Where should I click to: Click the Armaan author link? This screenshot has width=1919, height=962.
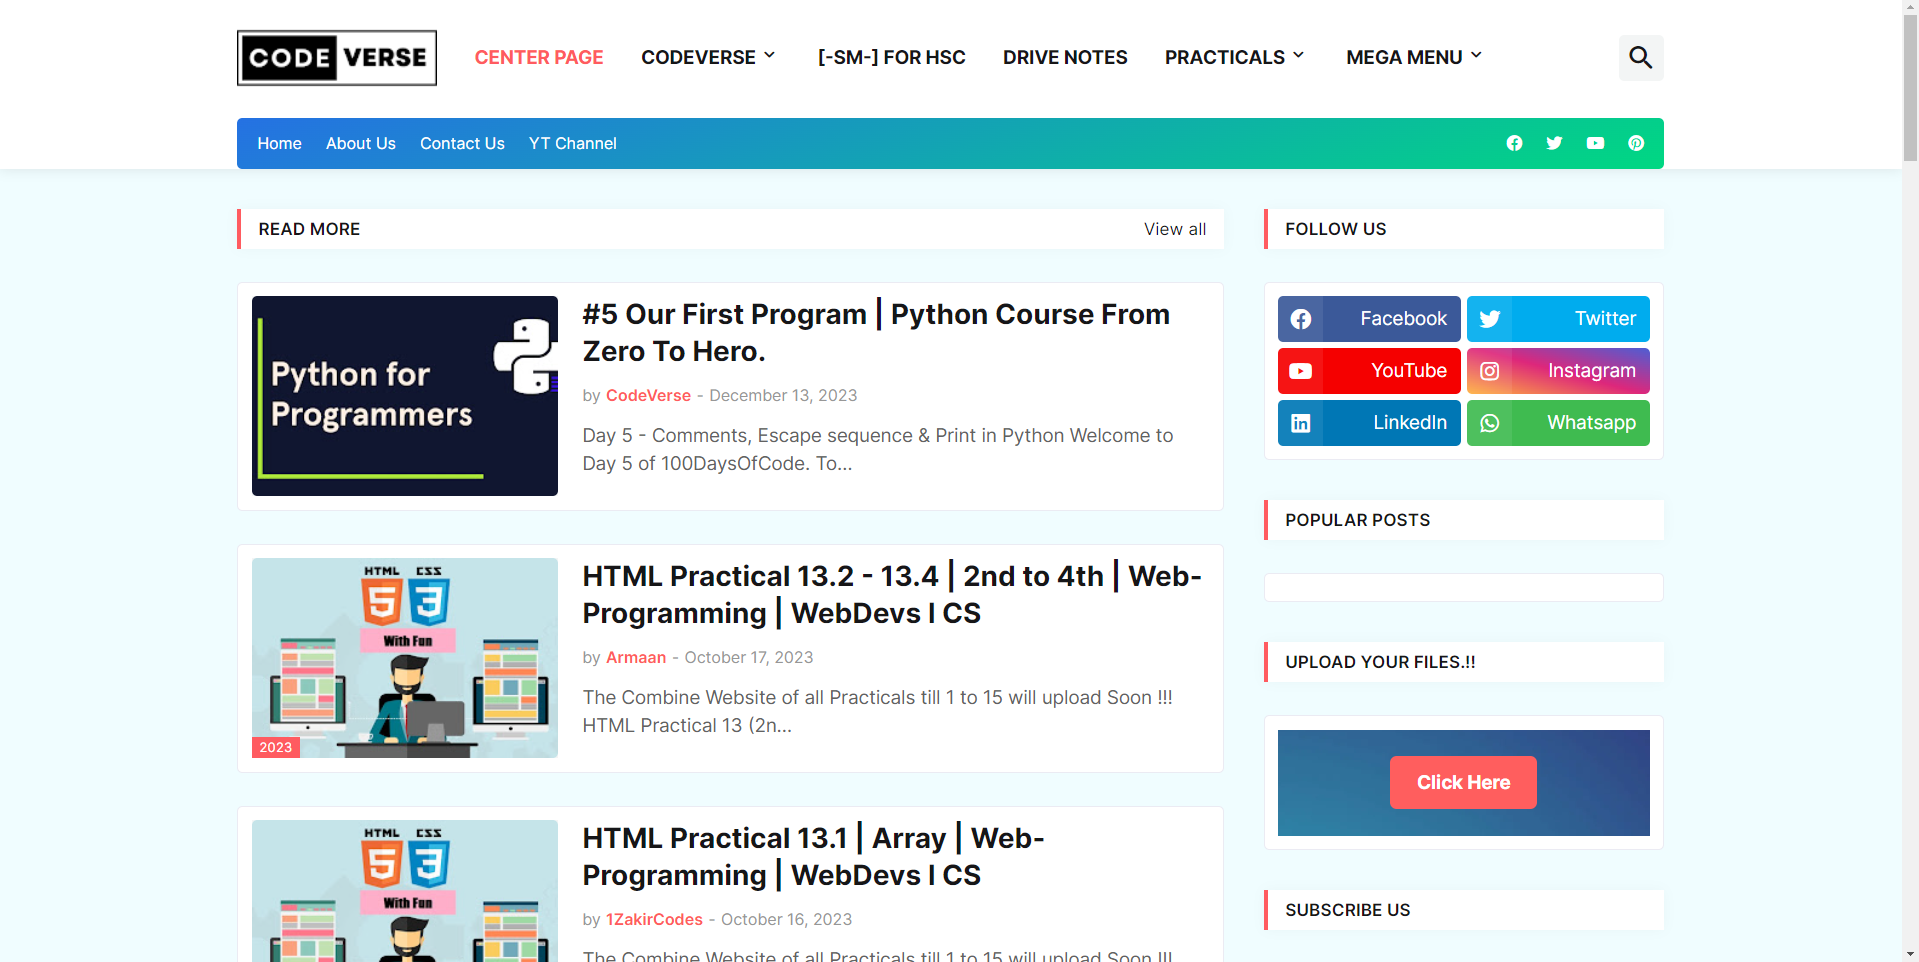click(x=635, y=657)
